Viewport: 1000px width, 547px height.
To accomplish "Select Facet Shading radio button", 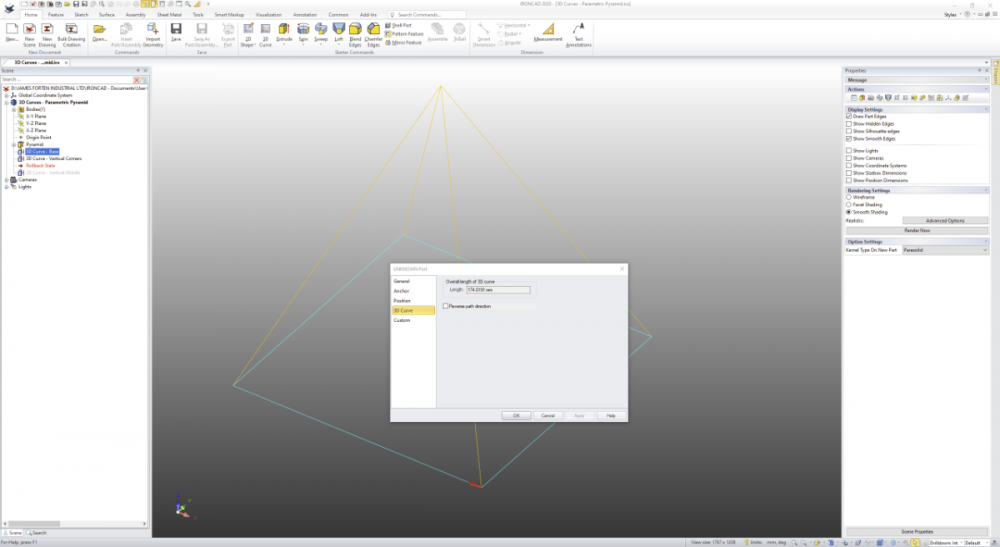I will point(849,205).
